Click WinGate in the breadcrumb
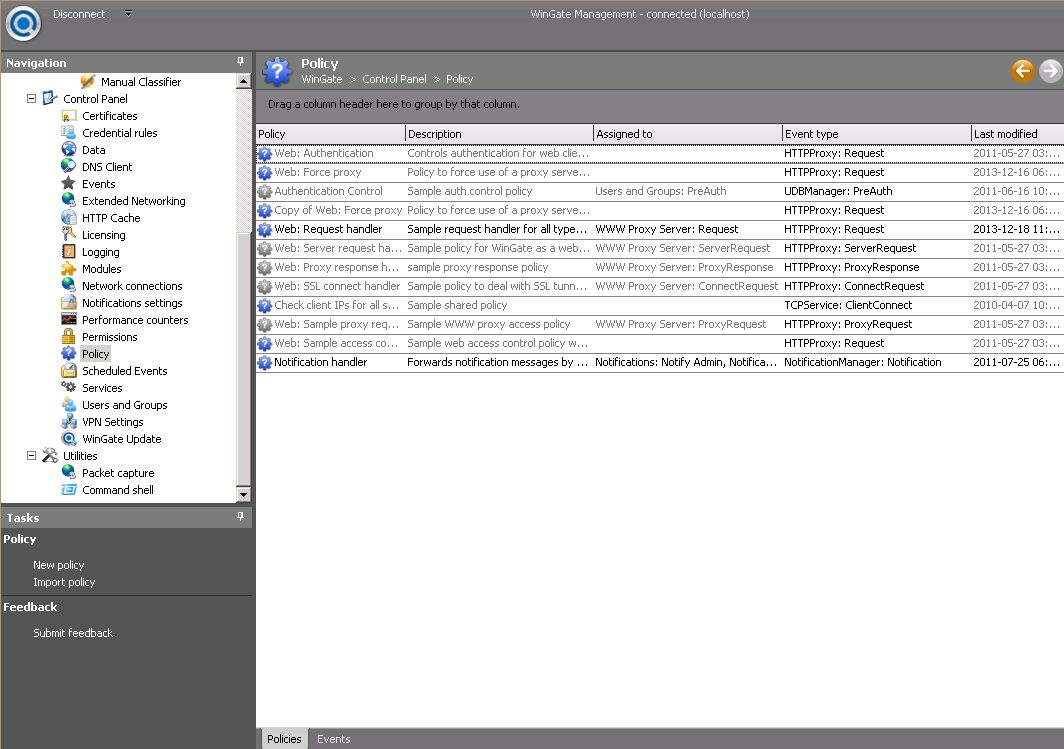The width and height of the screenshot is (1064, 749). (x=322, y=79)
